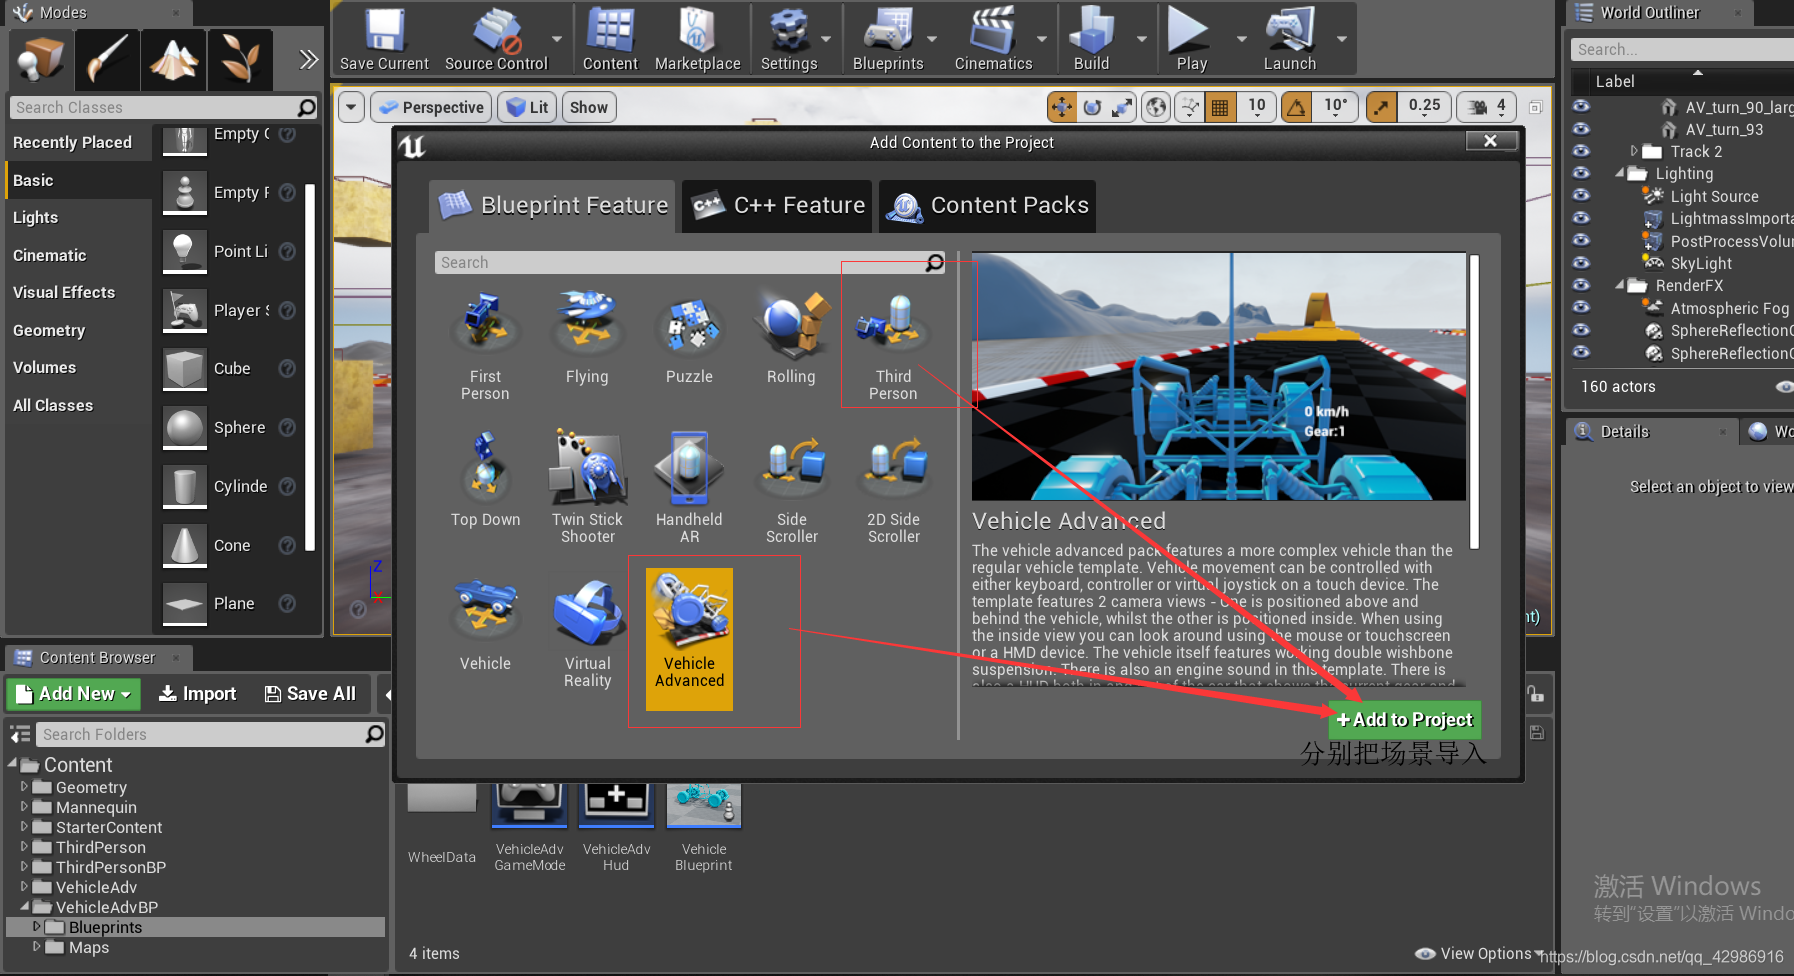
Task: Toggle visibility of Track 2 in outliner
Action: pos(1581,151)
